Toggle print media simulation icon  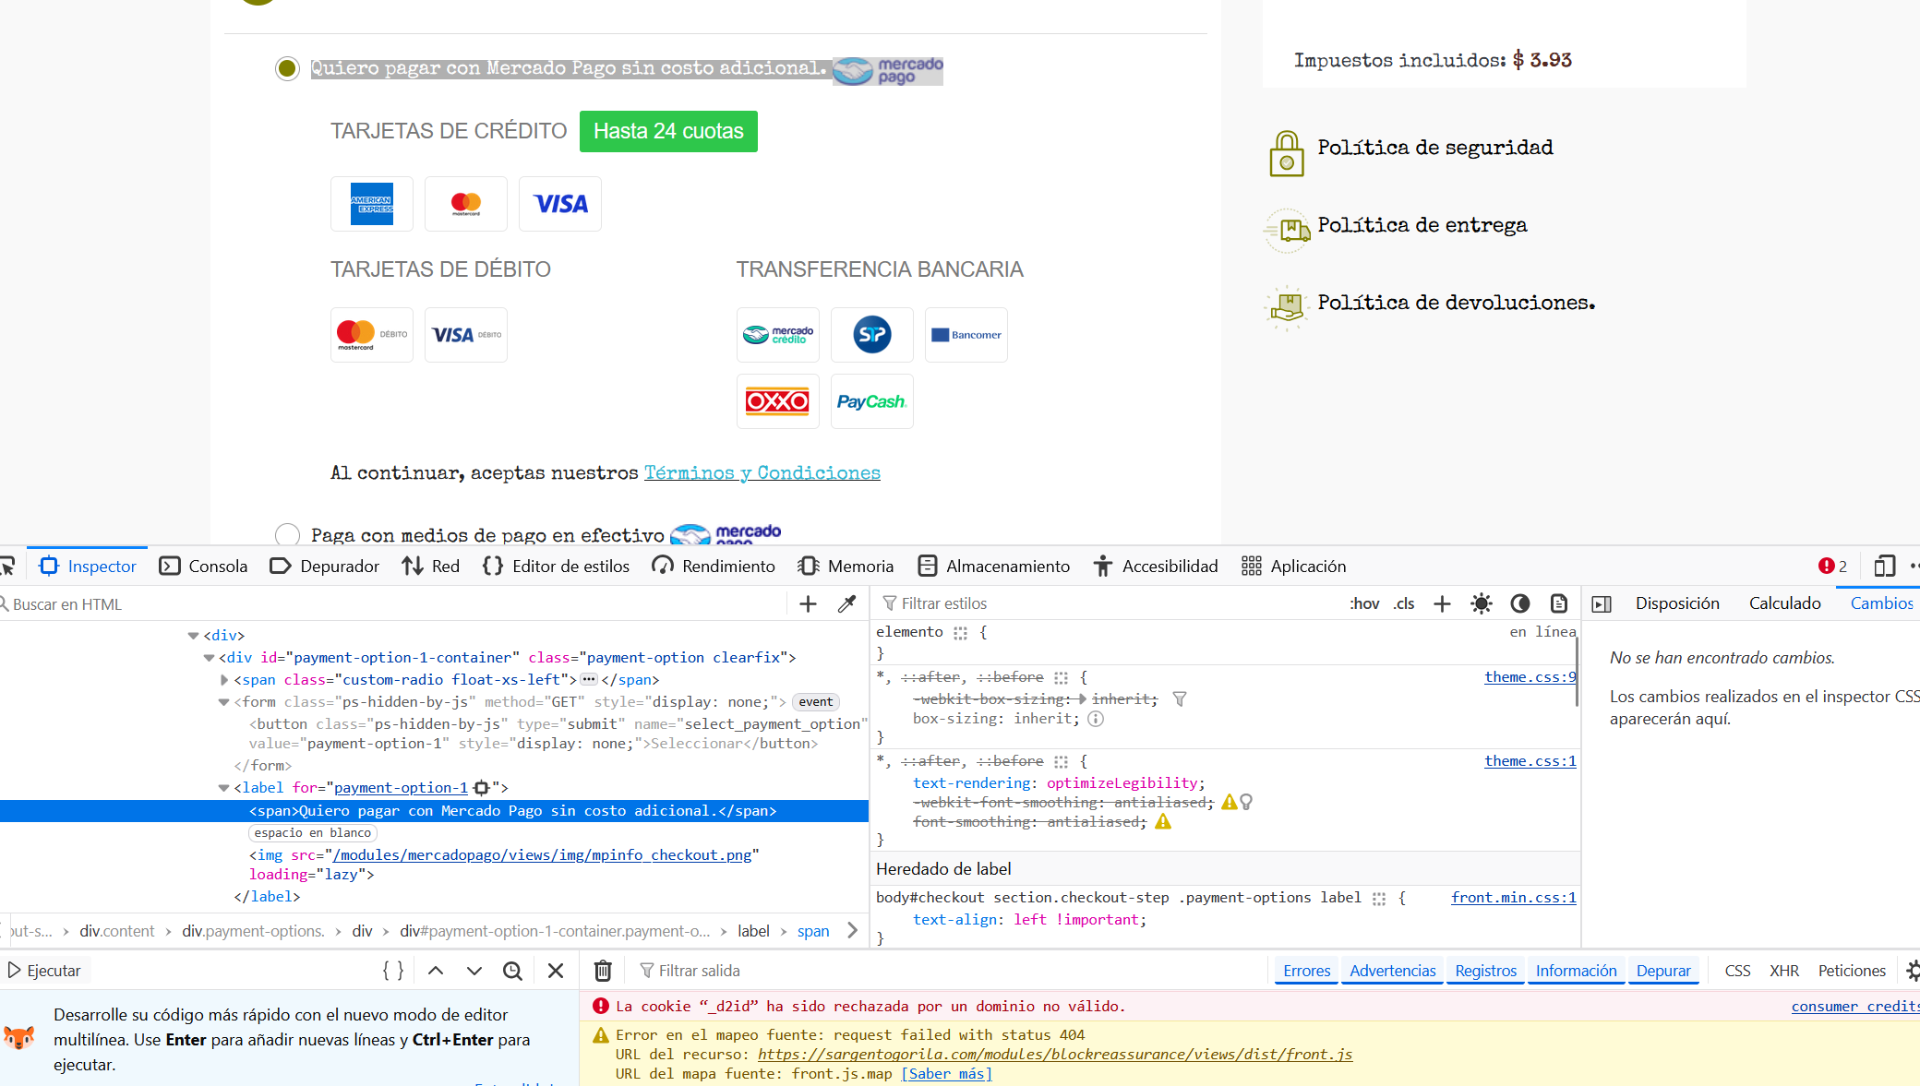click(1559, 604)
